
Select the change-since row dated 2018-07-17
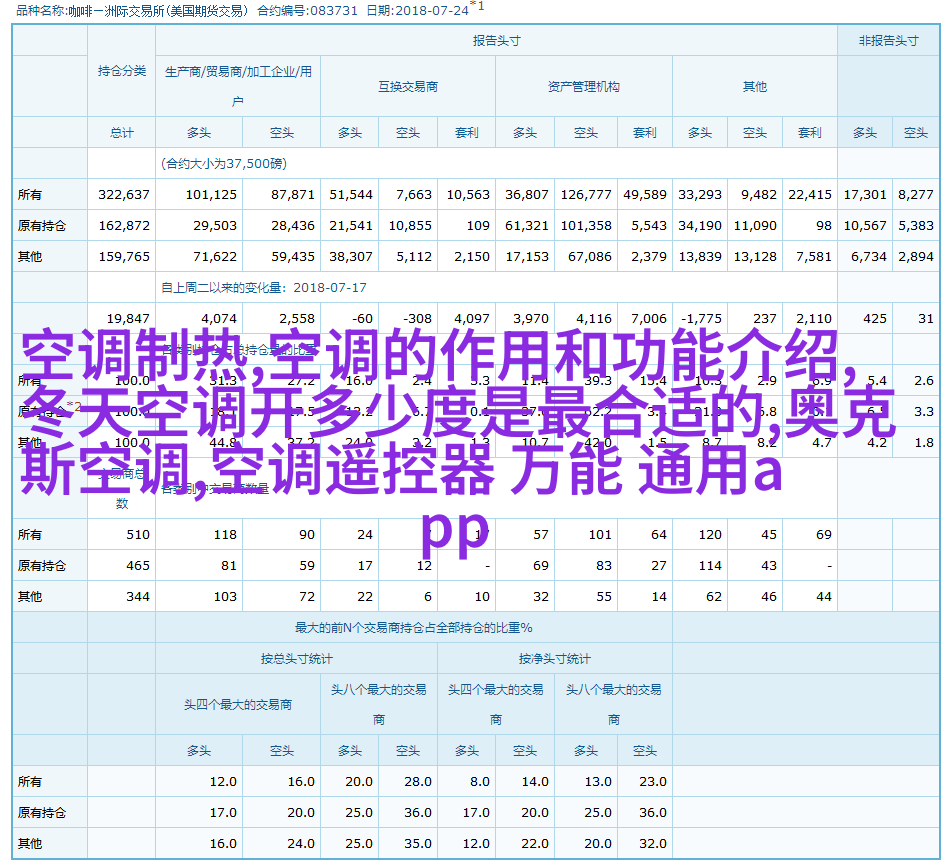pyautogui.click(x=264, y=287)
